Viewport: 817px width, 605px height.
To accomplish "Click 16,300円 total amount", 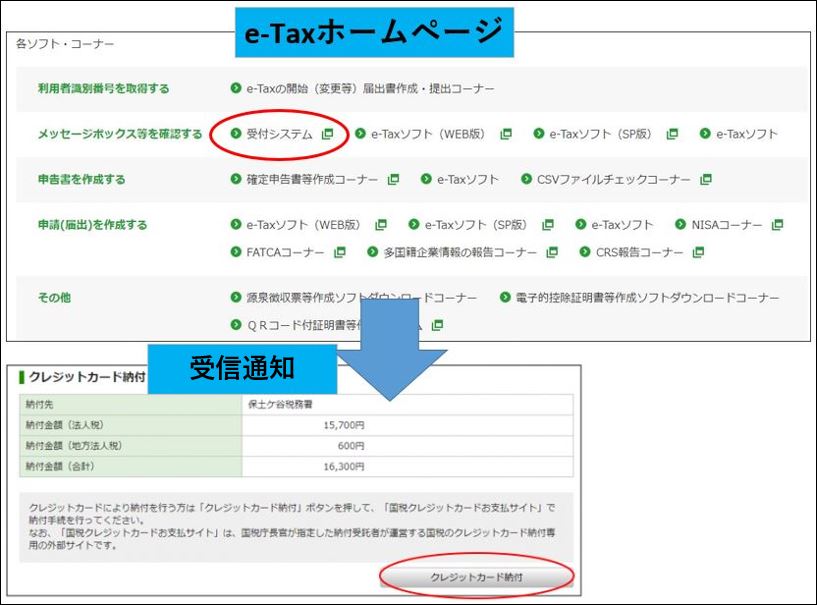I will click(344, 466).
